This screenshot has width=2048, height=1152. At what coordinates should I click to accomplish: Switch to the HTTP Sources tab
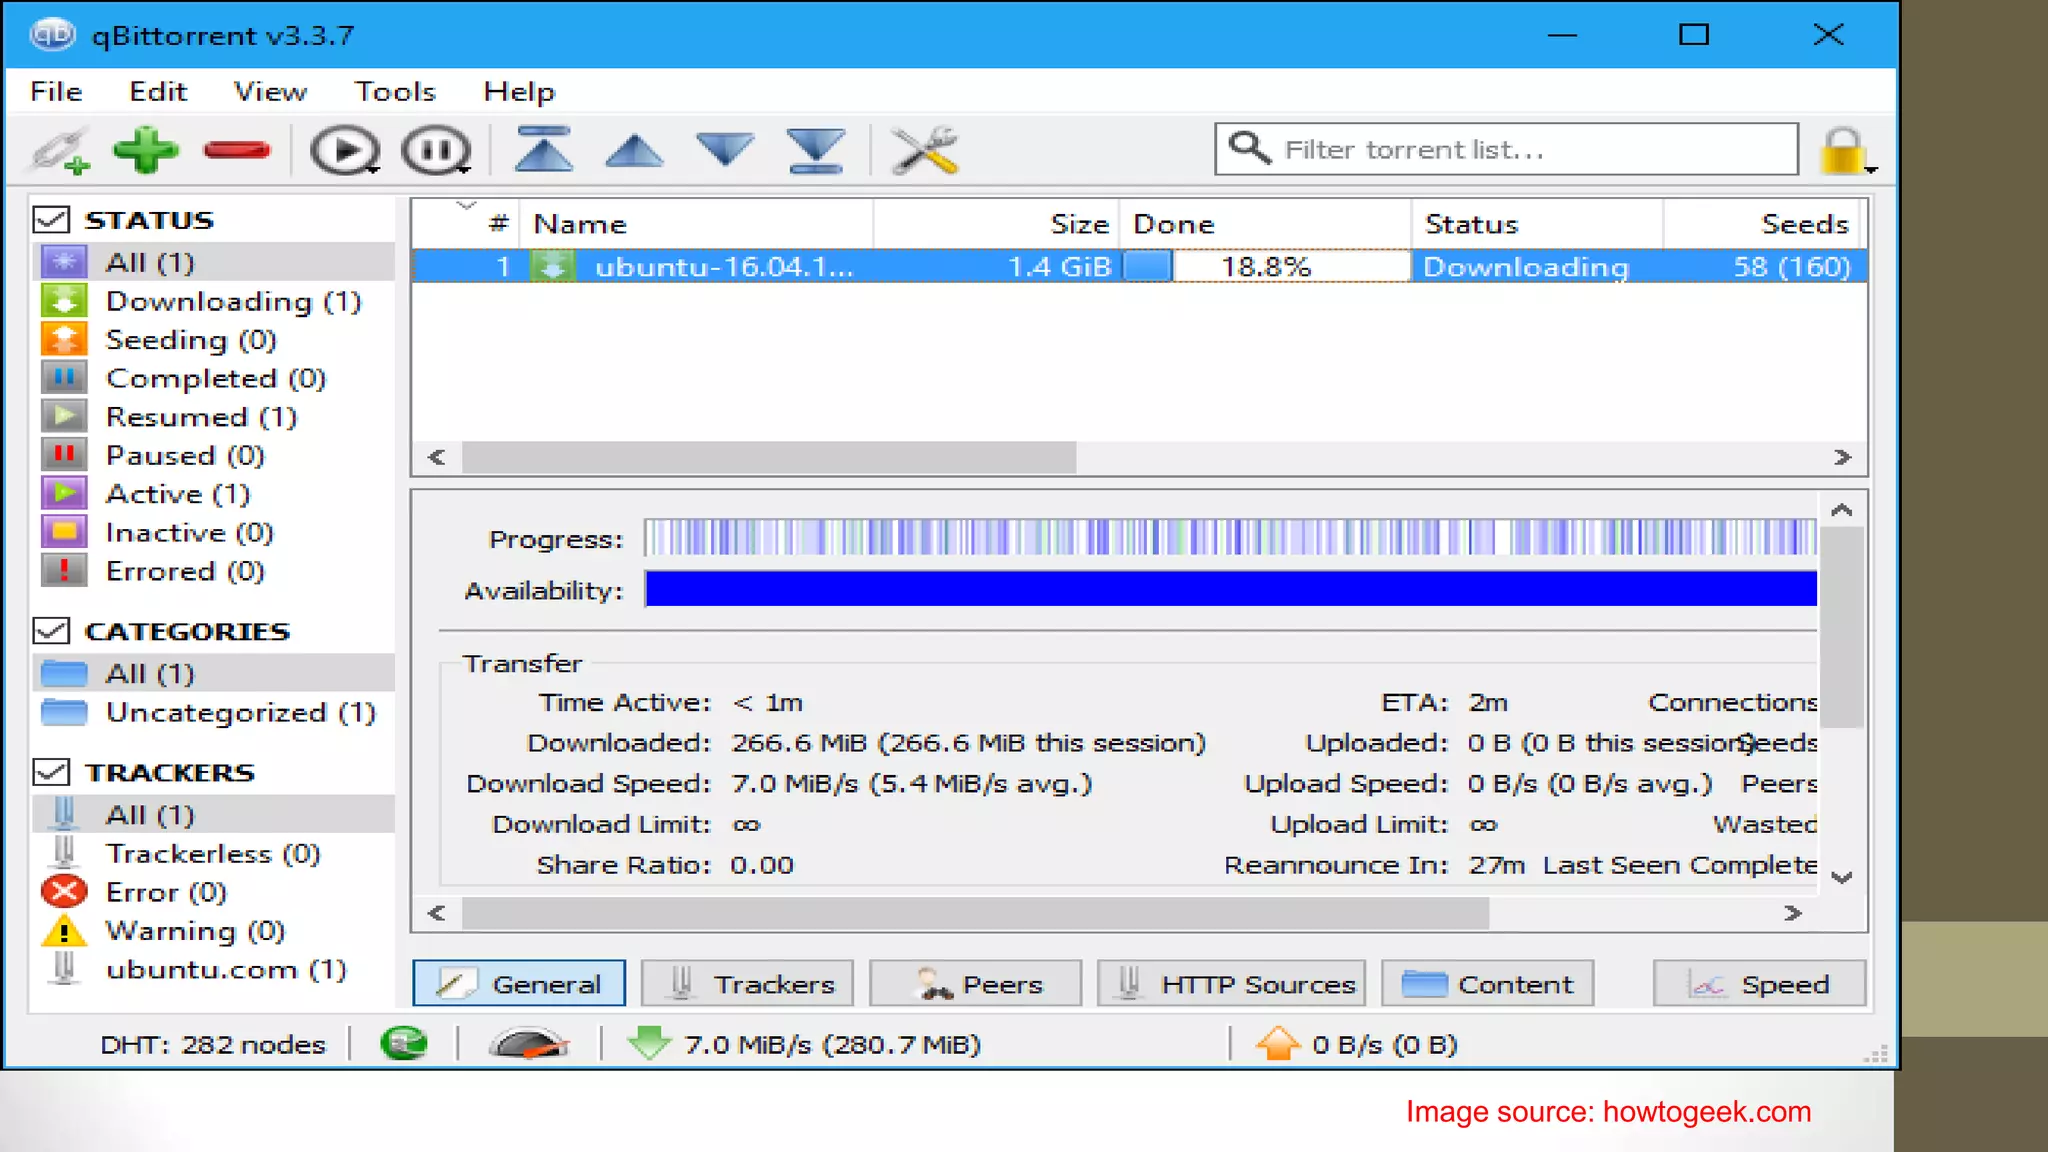[x=1232, y=983]
